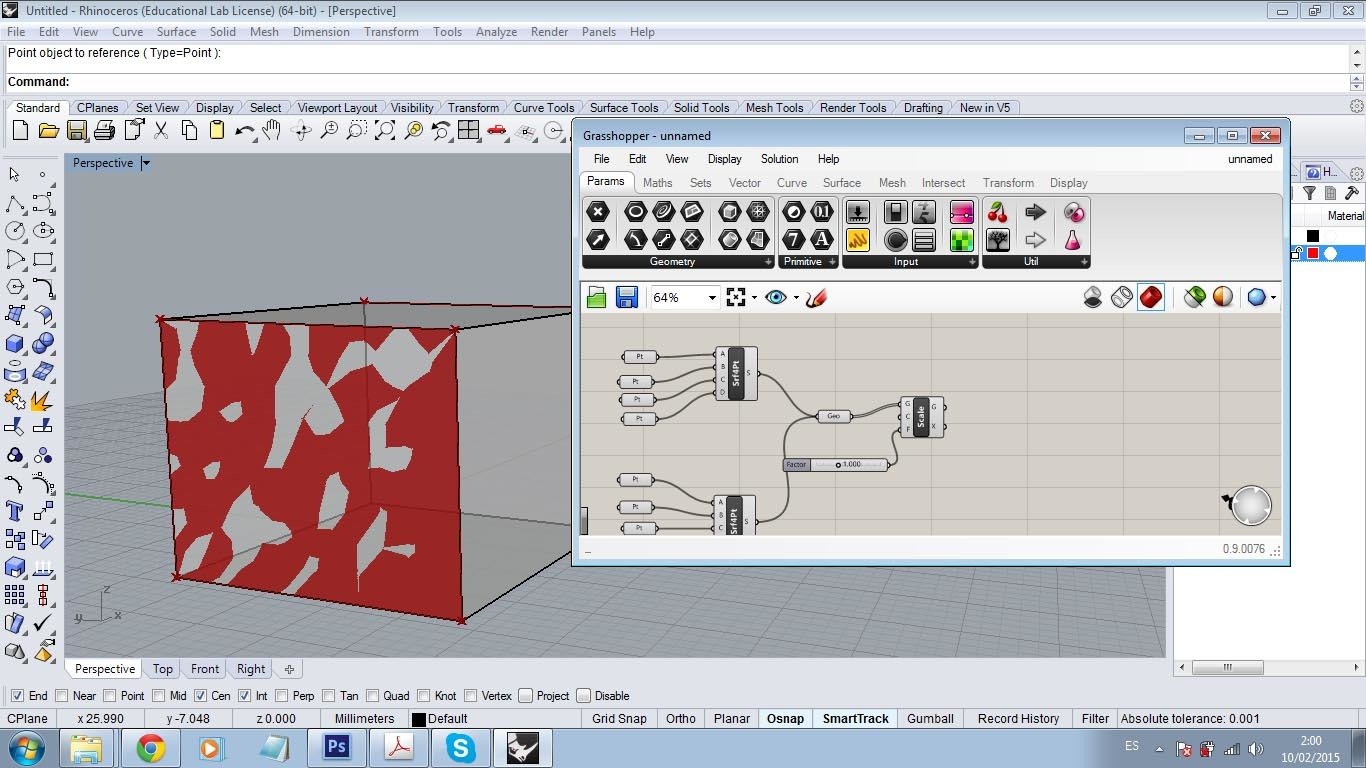The height and width of the screenshot is (768, 1366).
Task: Click the Zoom Extents icon
Action: point(385,130)
